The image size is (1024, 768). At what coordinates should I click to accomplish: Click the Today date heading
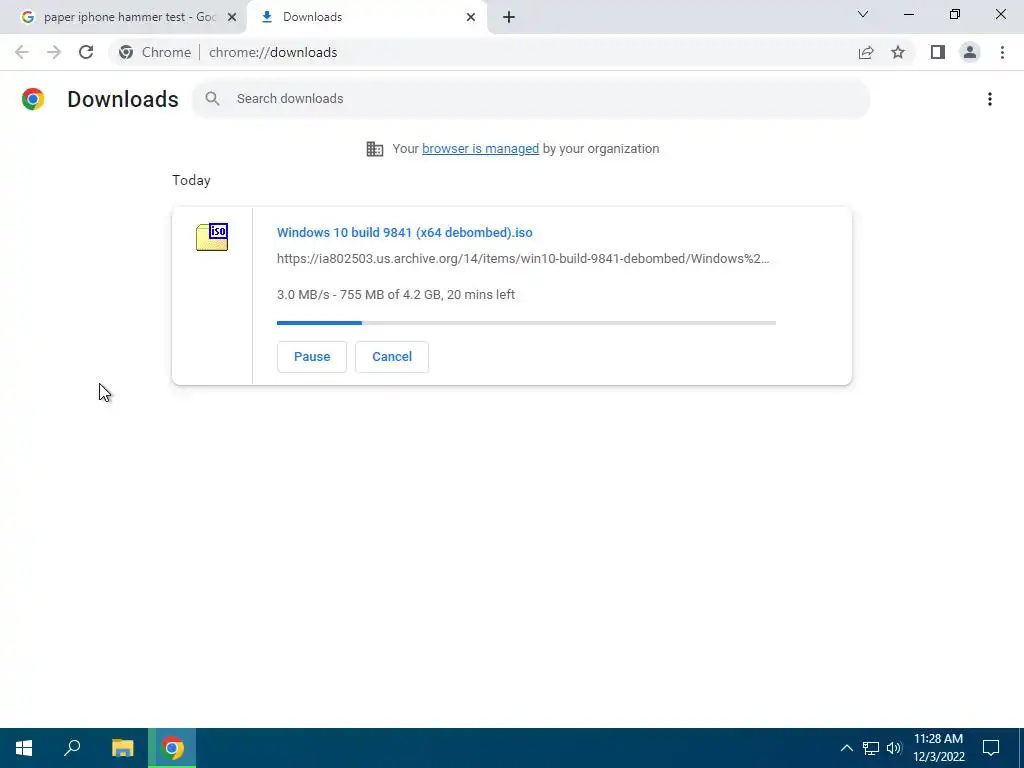click(191, 180)
